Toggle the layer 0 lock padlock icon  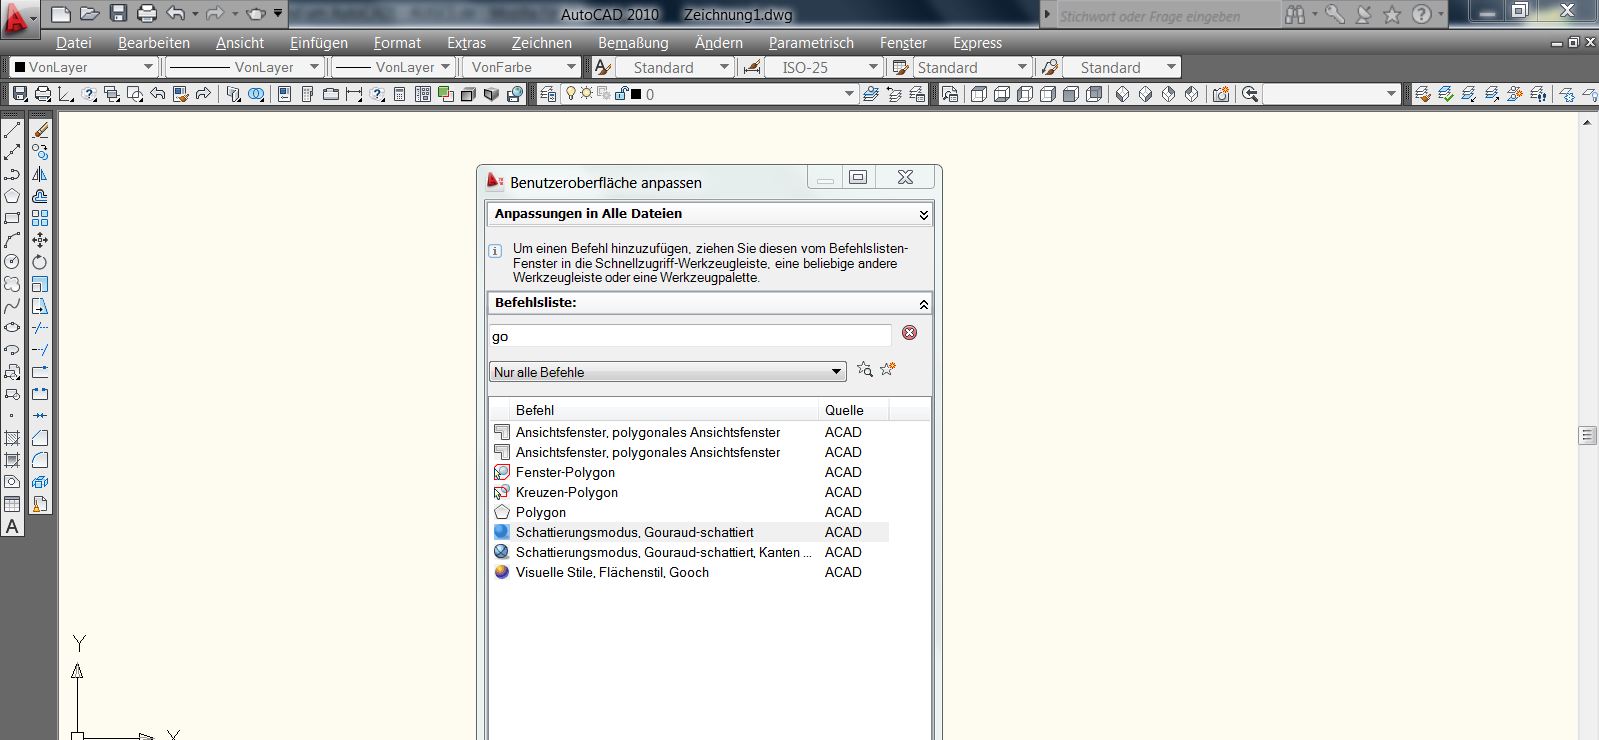(x=620, y=94)
